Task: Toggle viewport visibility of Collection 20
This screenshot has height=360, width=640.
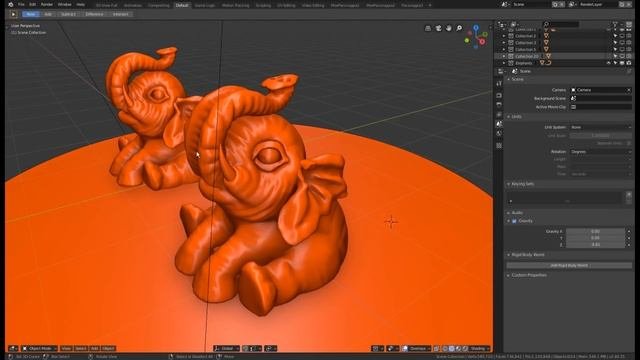Action: pos(622,56)
